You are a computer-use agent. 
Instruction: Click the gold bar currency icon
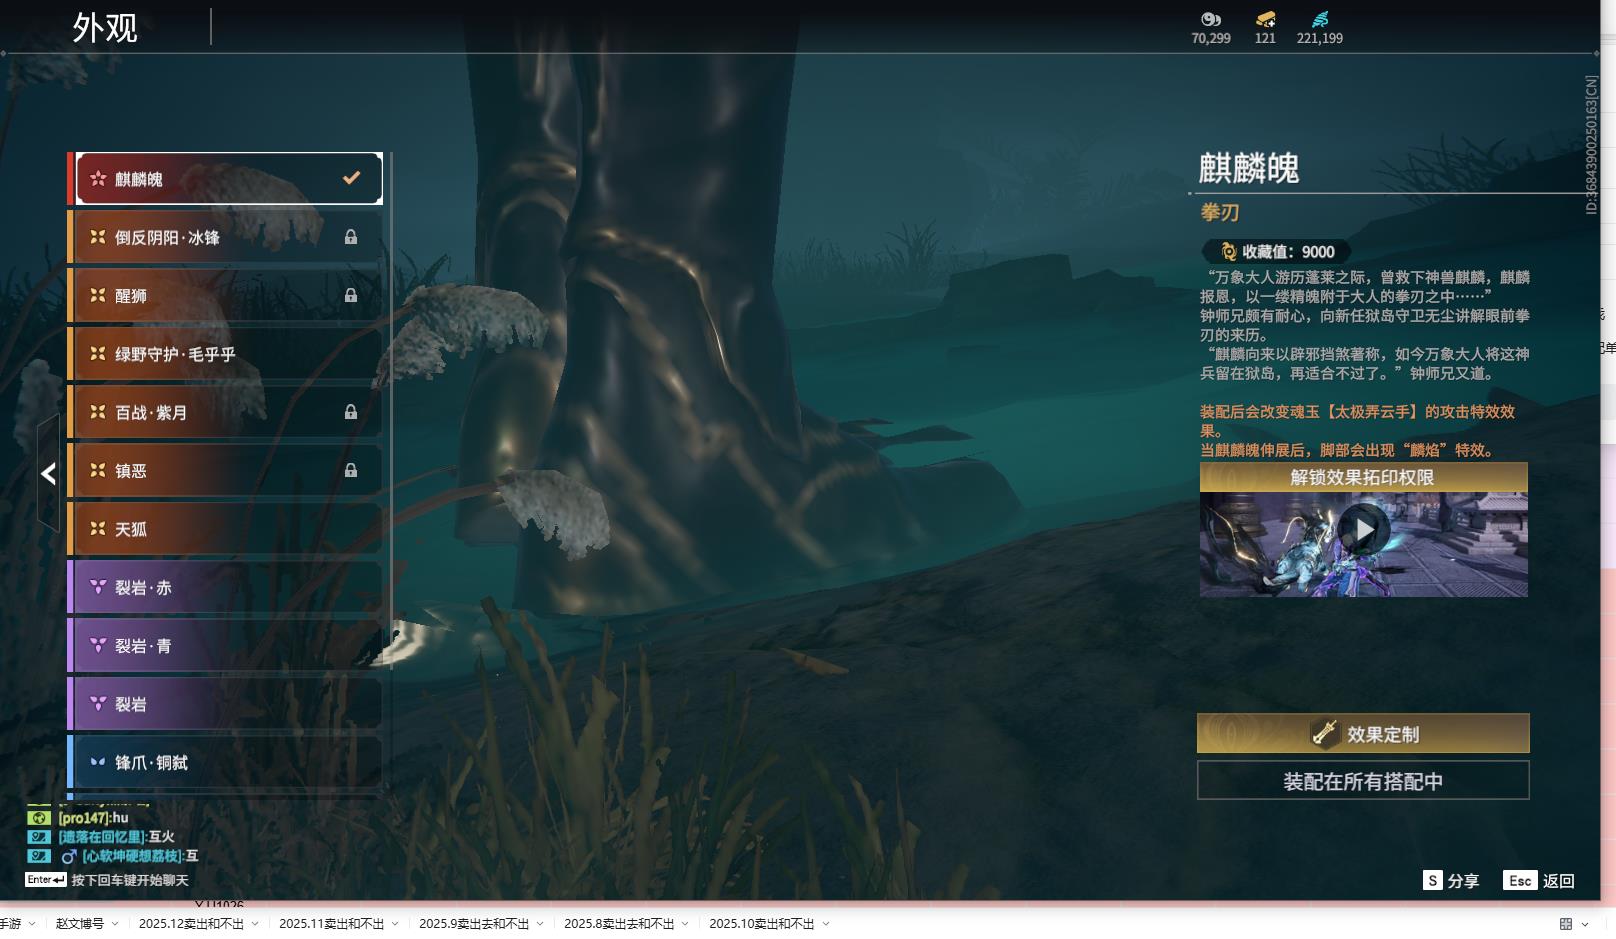point(1266,19)
